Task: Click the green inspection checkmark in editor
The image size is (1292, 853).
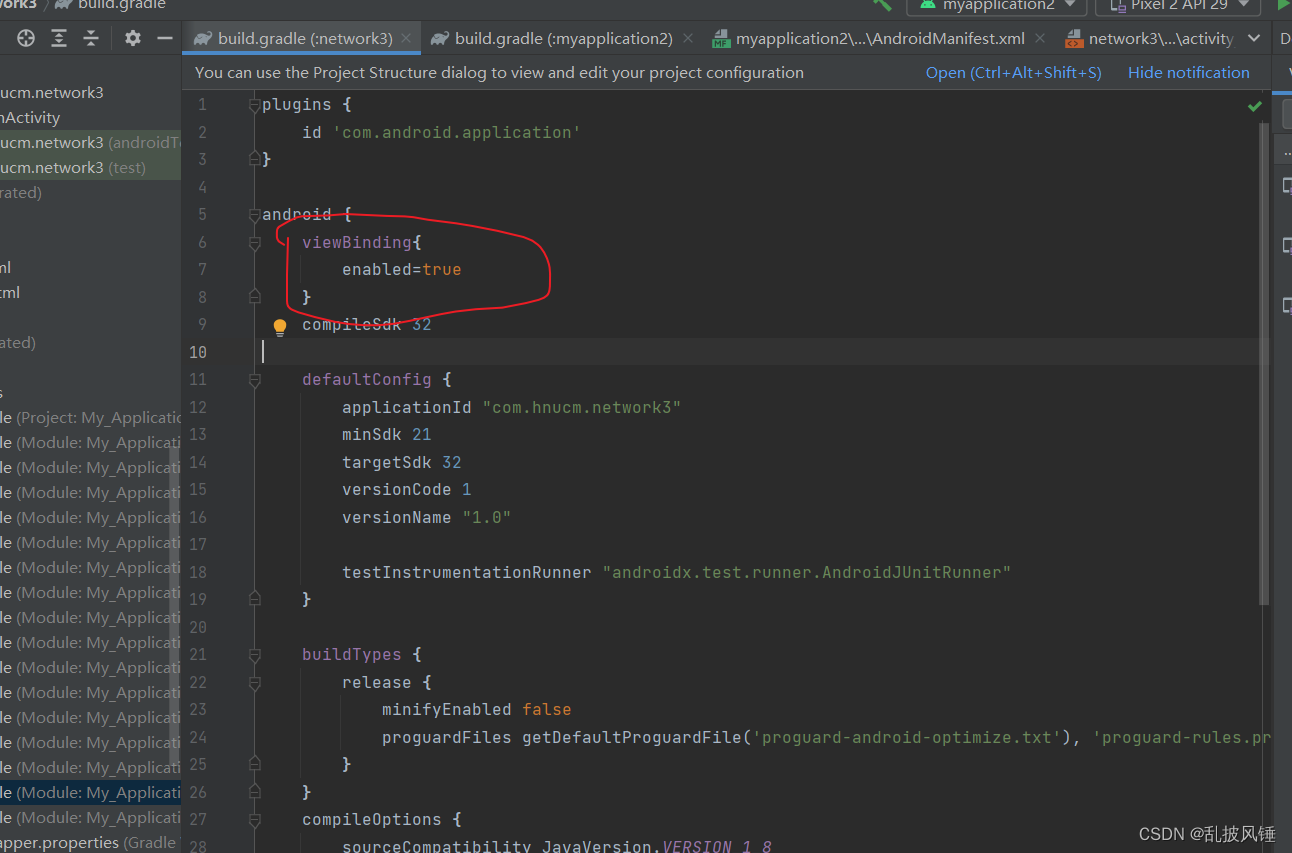Action: point(1255,106)
